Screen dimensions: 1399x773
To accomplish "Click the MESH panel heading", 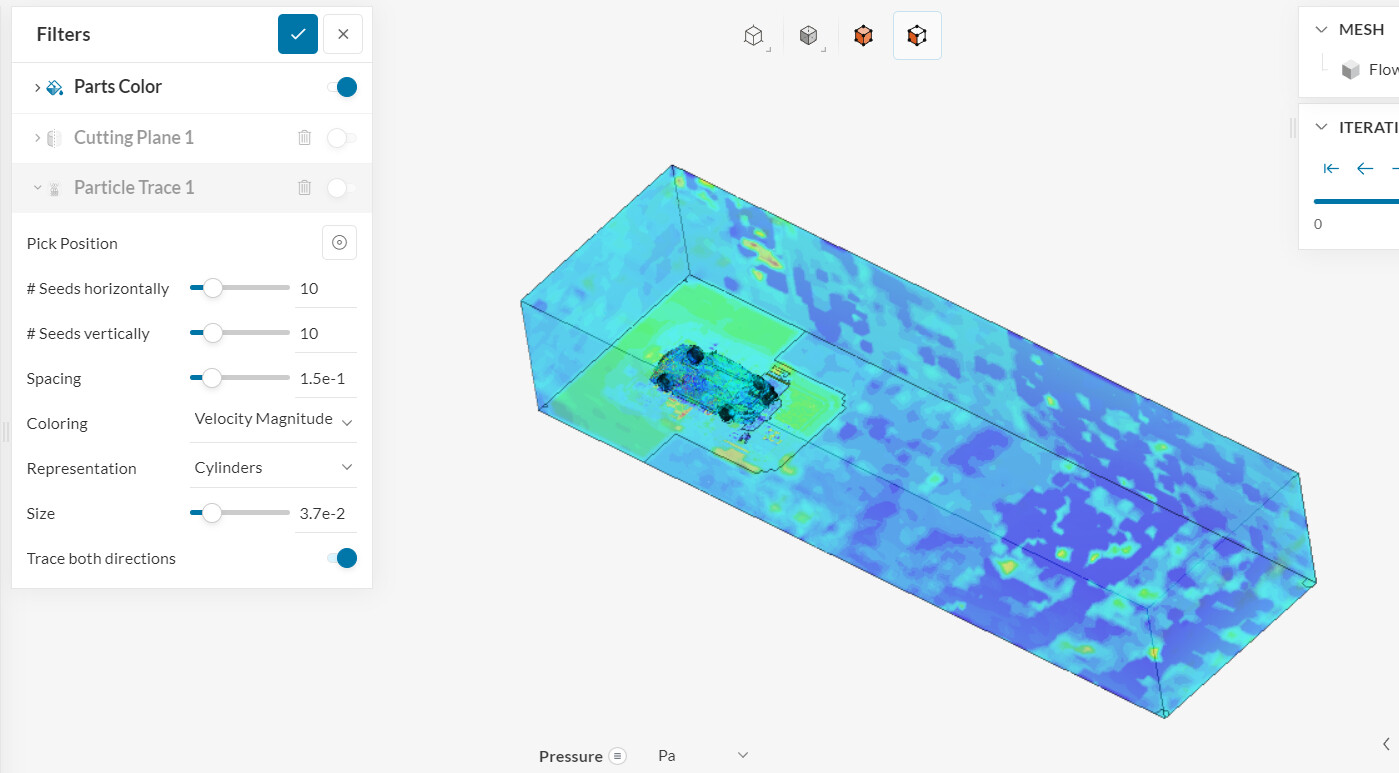I will click(1361, 30).
